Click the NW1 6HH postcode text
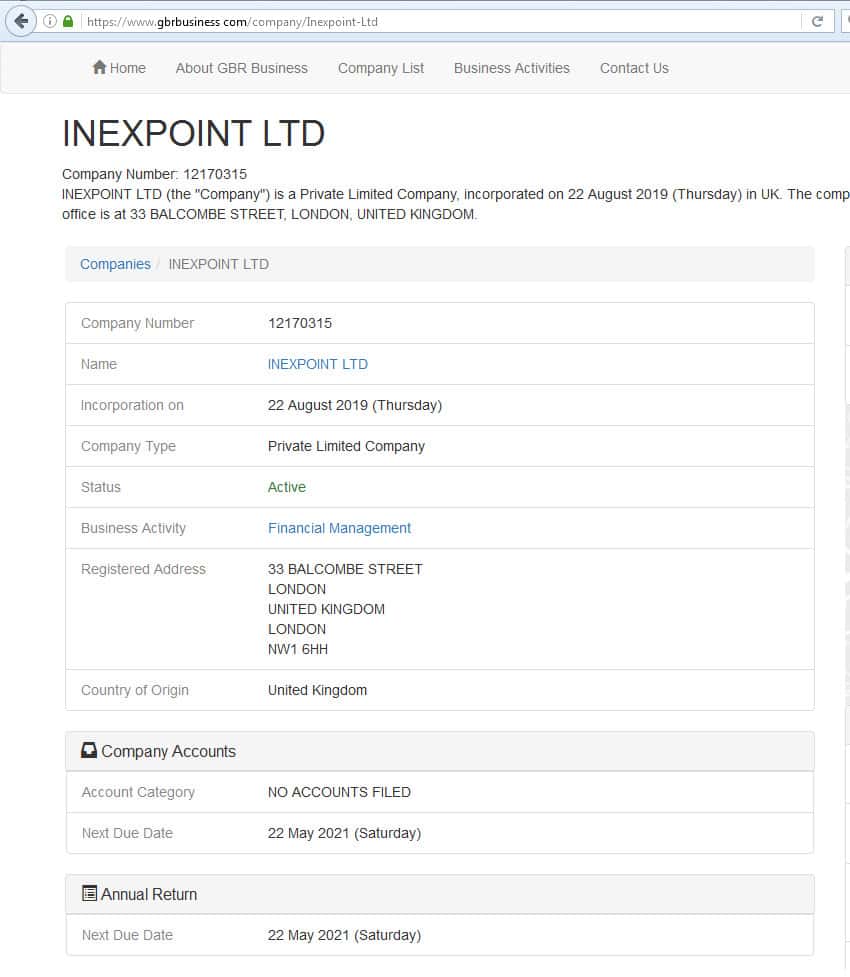The image size is (850, 977). pyautogui.click(x=297, y=649)
